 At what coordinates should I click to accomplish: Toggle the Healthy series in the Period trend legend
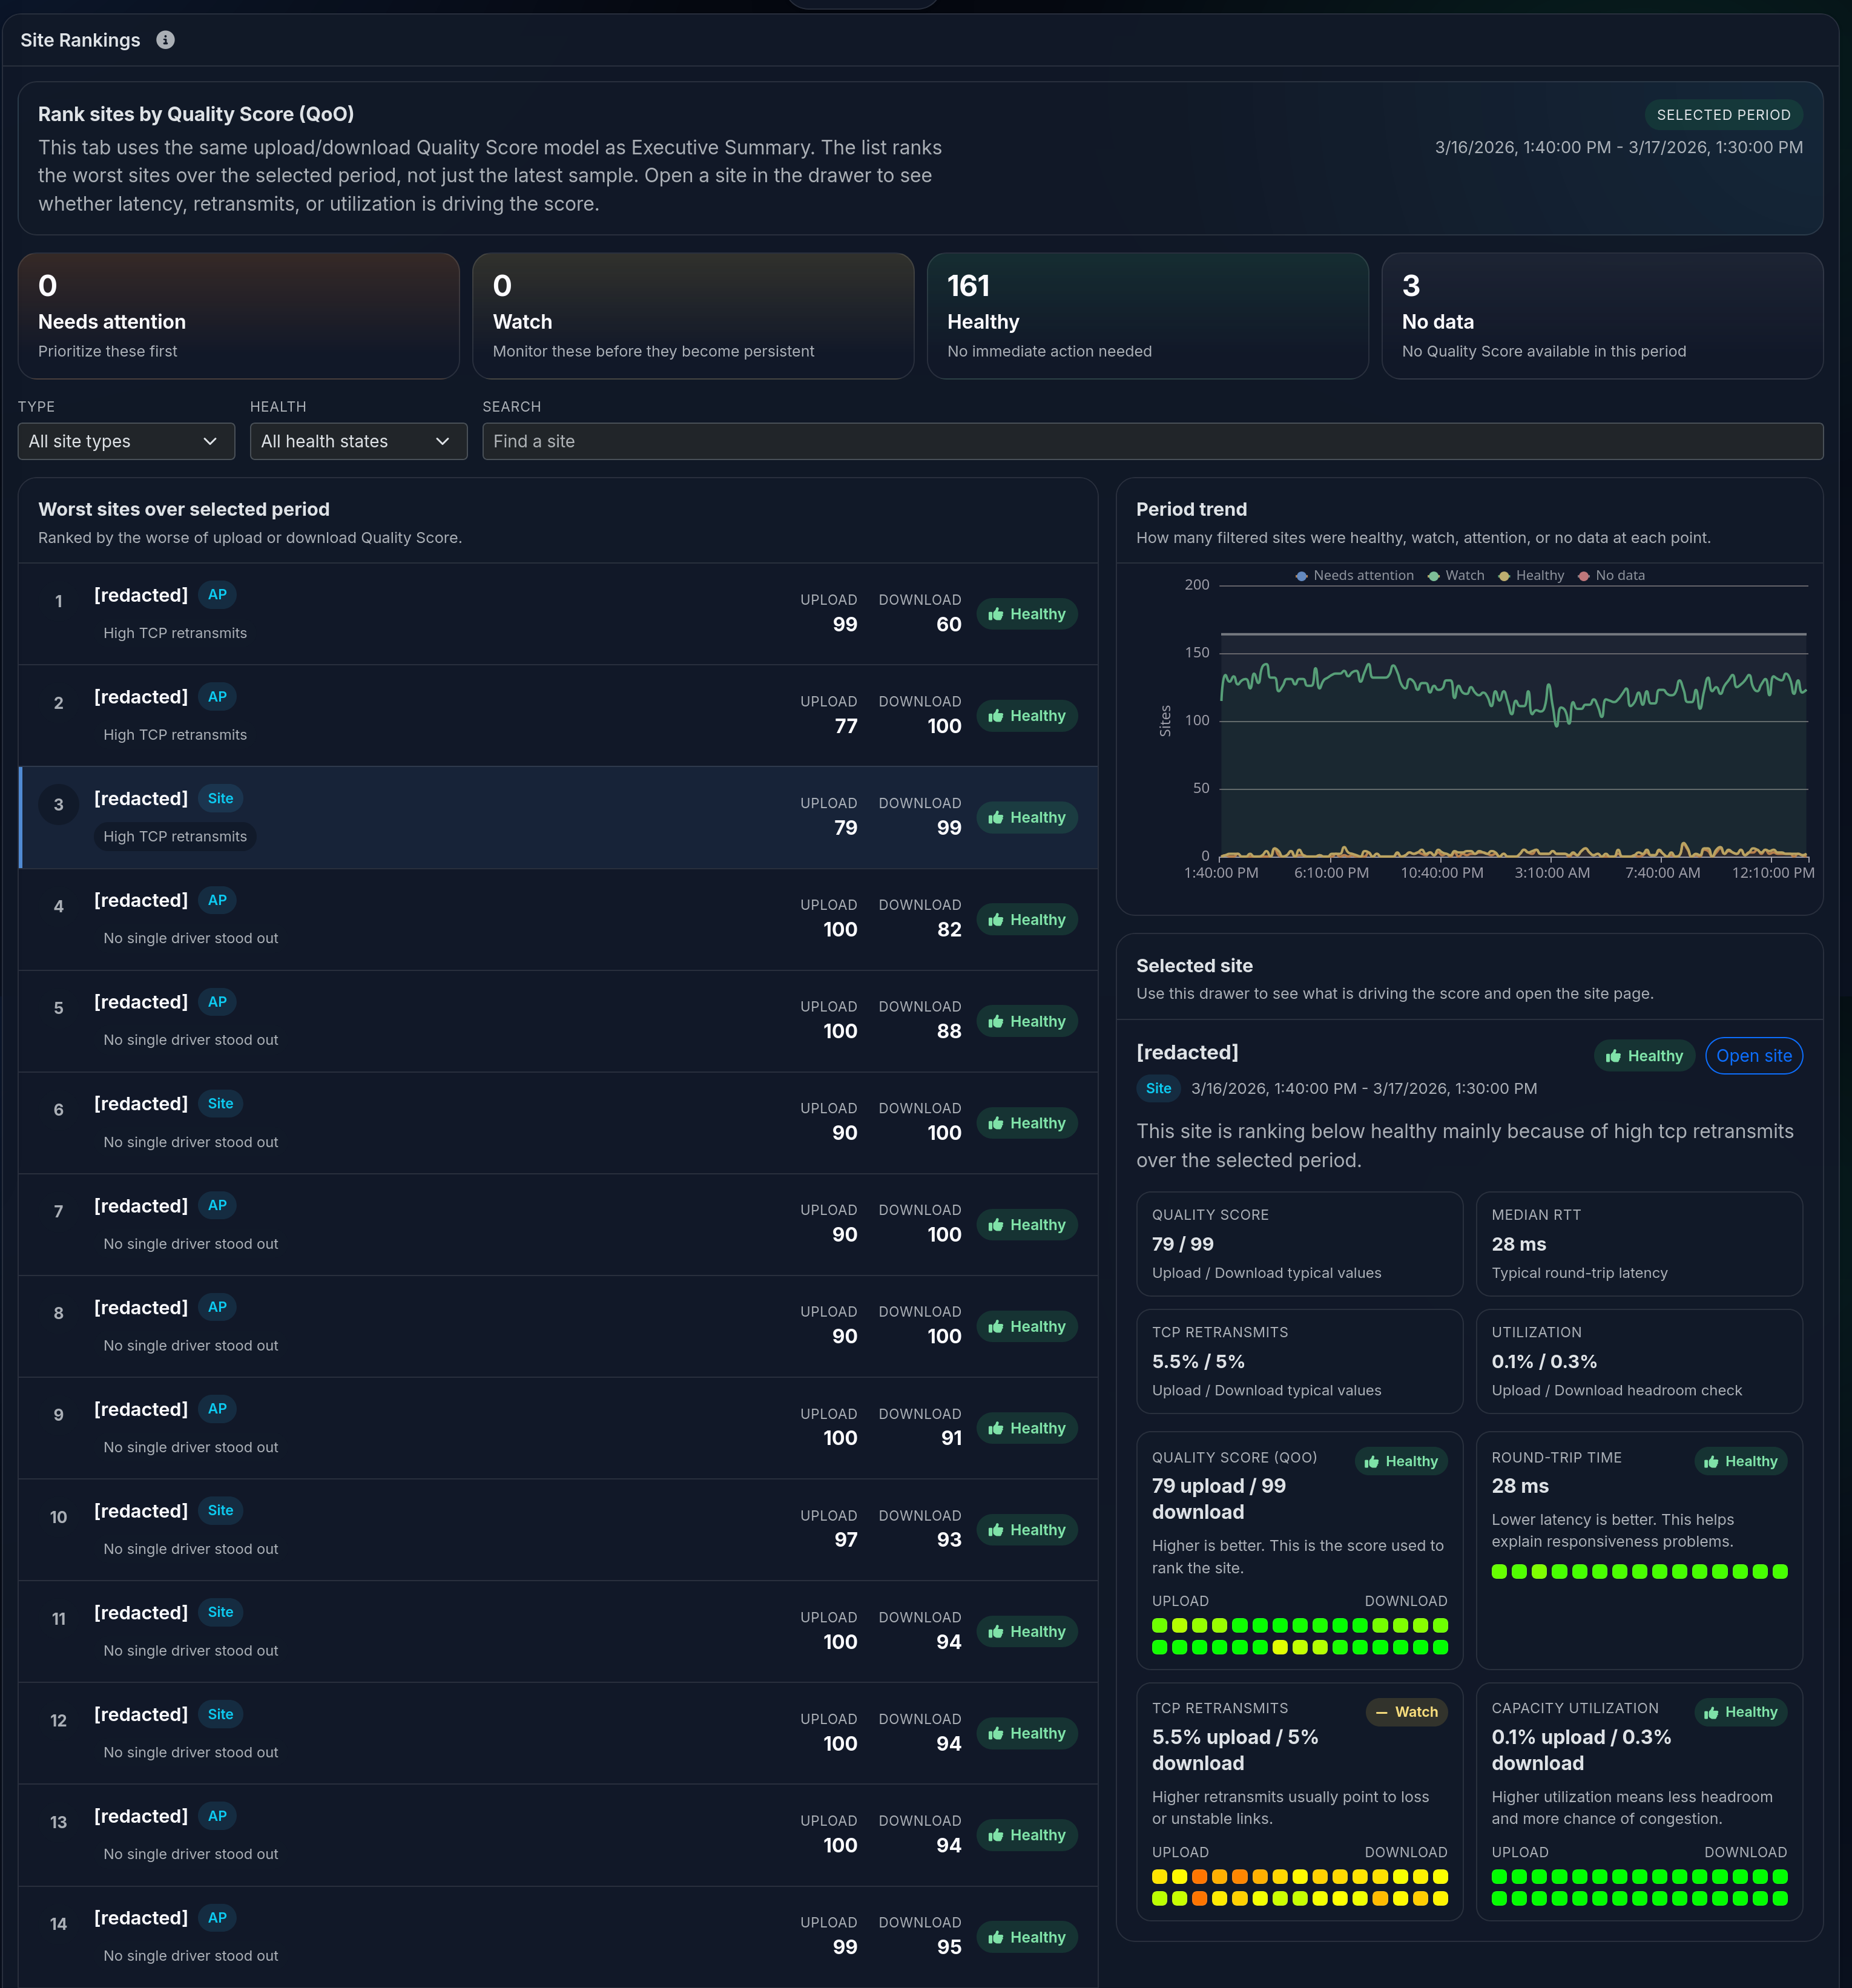tap(1530, 575)
